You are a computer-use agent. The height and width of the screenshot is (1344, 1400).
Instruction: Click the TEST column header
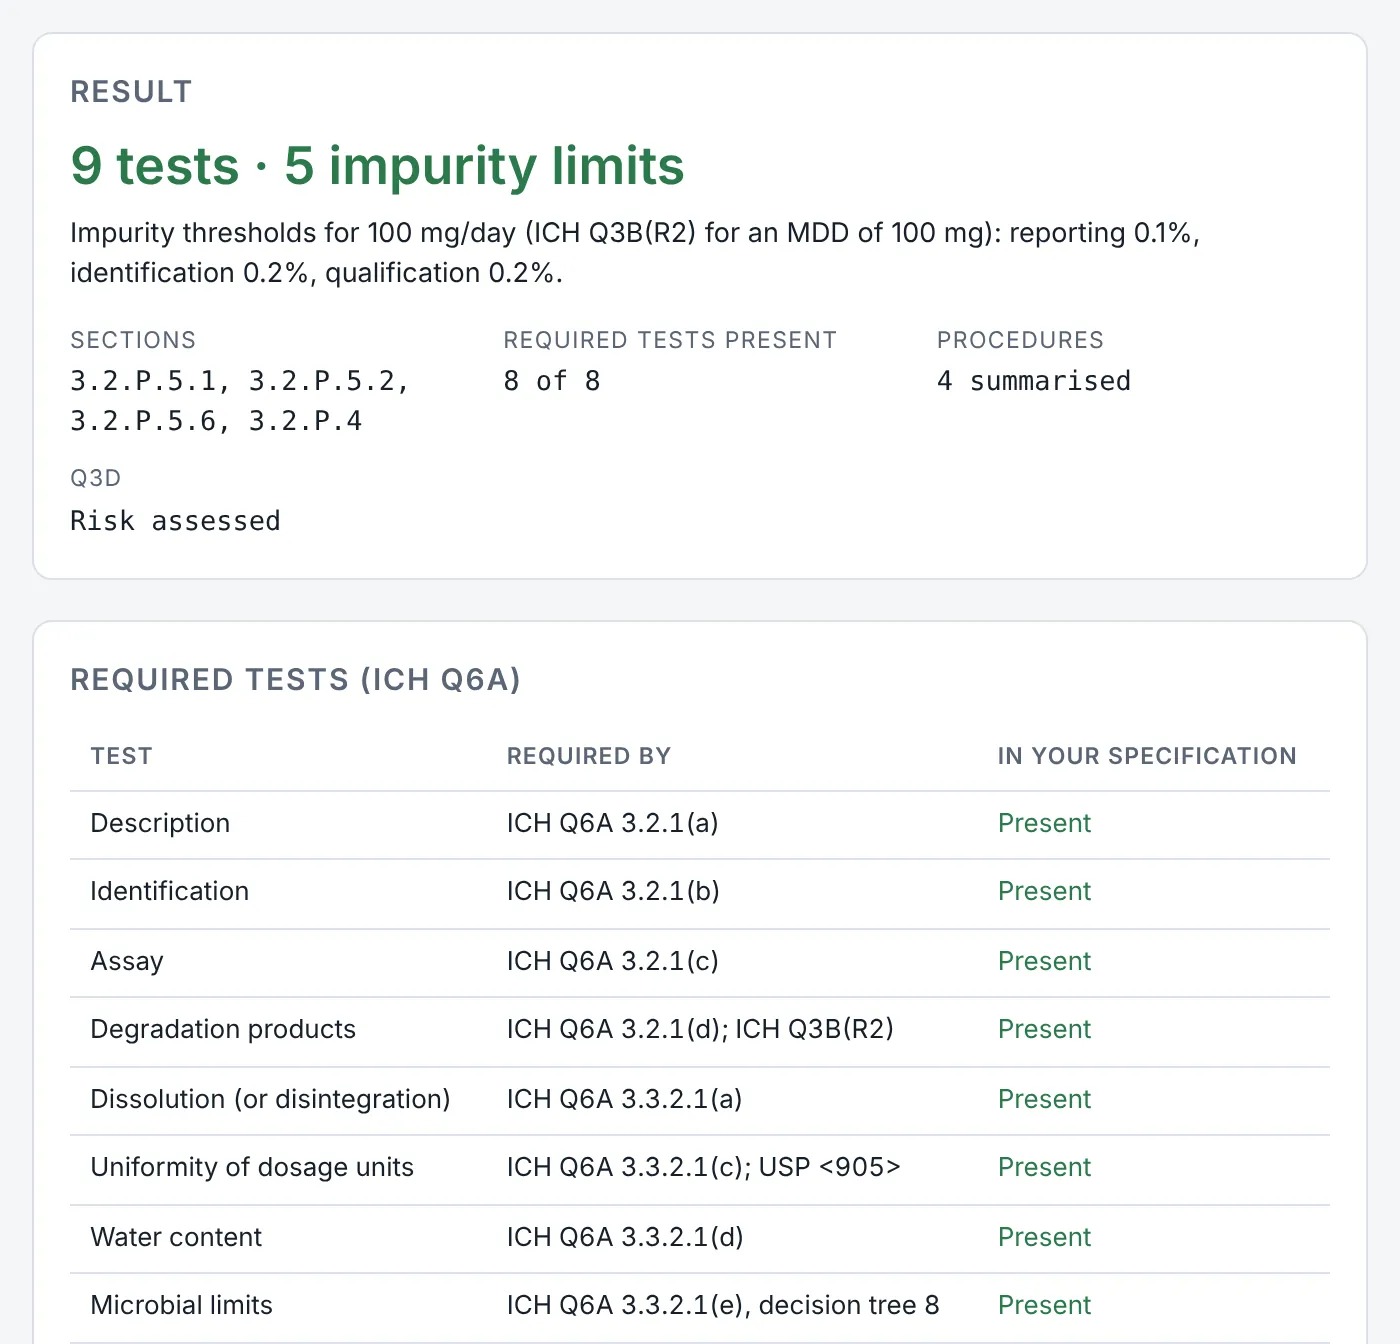coord(121,756)
